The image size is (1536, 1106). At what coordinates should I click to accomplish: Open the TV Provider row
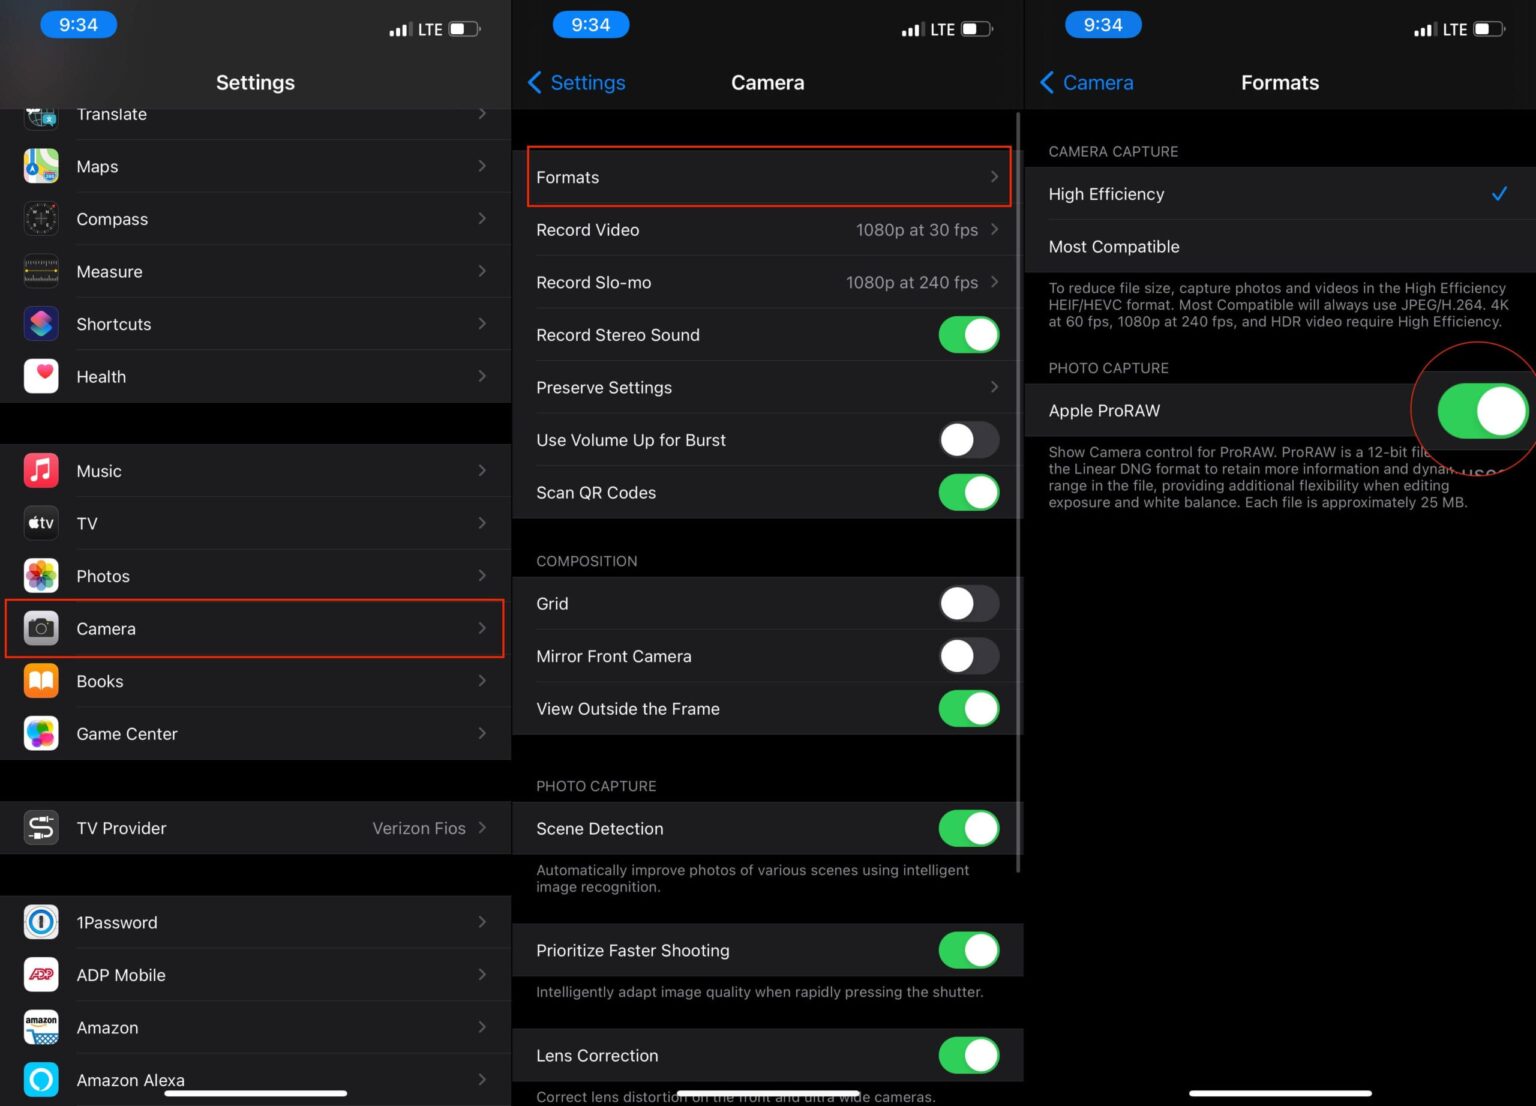[x=255, y=828]
